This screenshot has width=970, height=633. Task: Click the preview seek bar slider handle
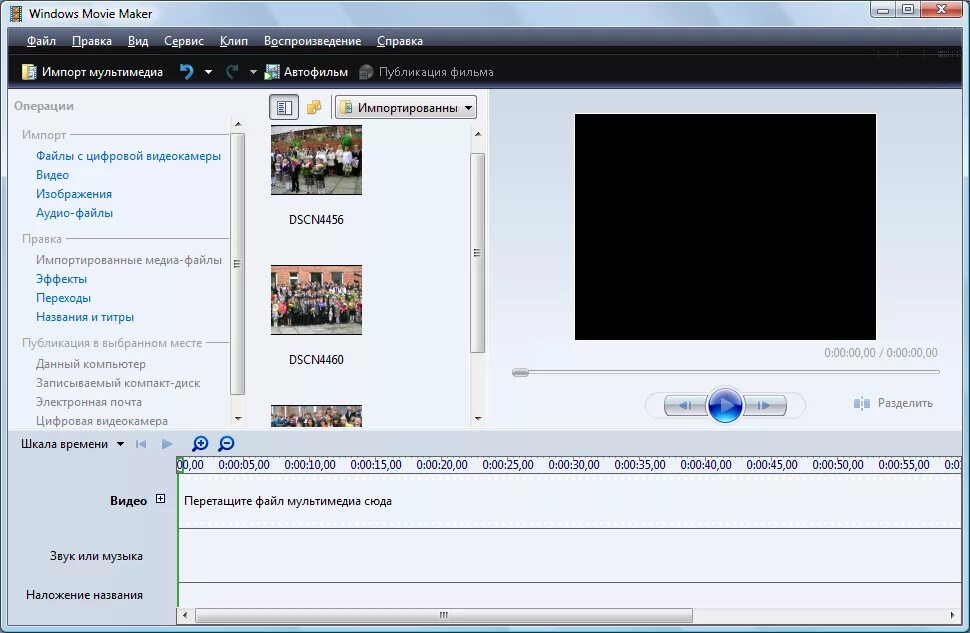pyautogui.click(x=520, y=372)
